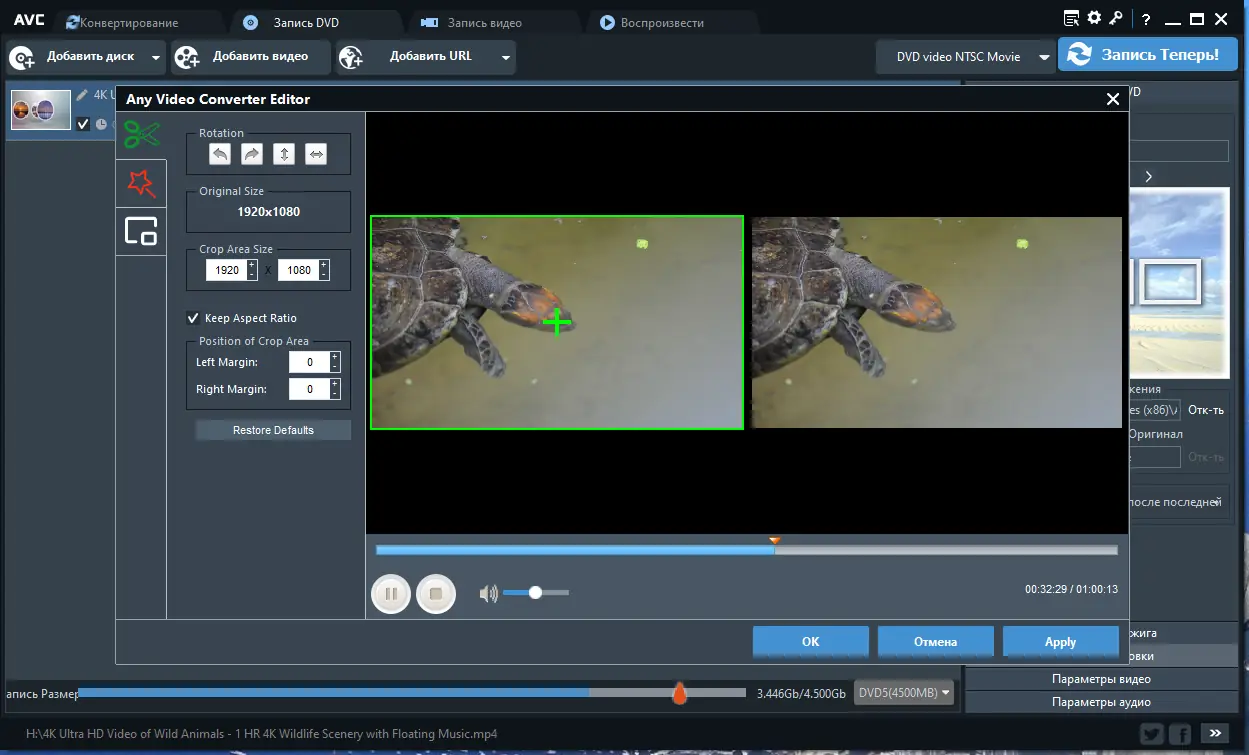The image size is (1249, 755).
Task: Expand the Параметры видео section
Action: pyautogui.click(x=1100, y=679)
